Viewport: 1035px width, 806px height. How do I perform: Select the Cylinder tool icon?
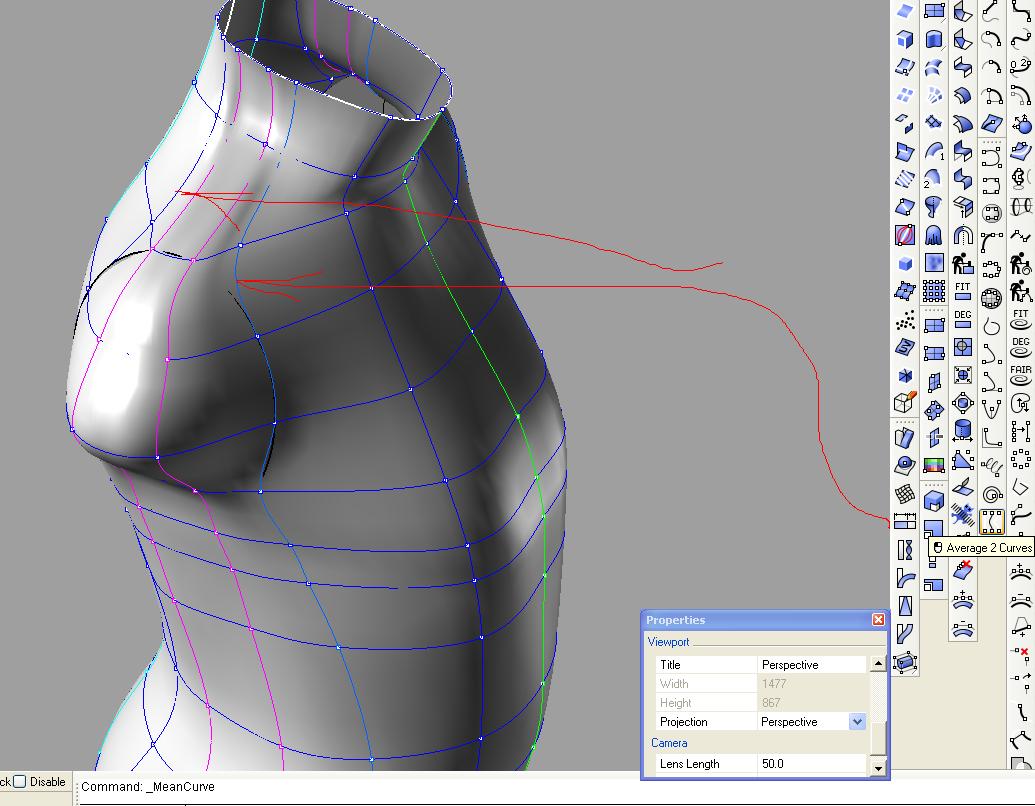click(963, 431)
